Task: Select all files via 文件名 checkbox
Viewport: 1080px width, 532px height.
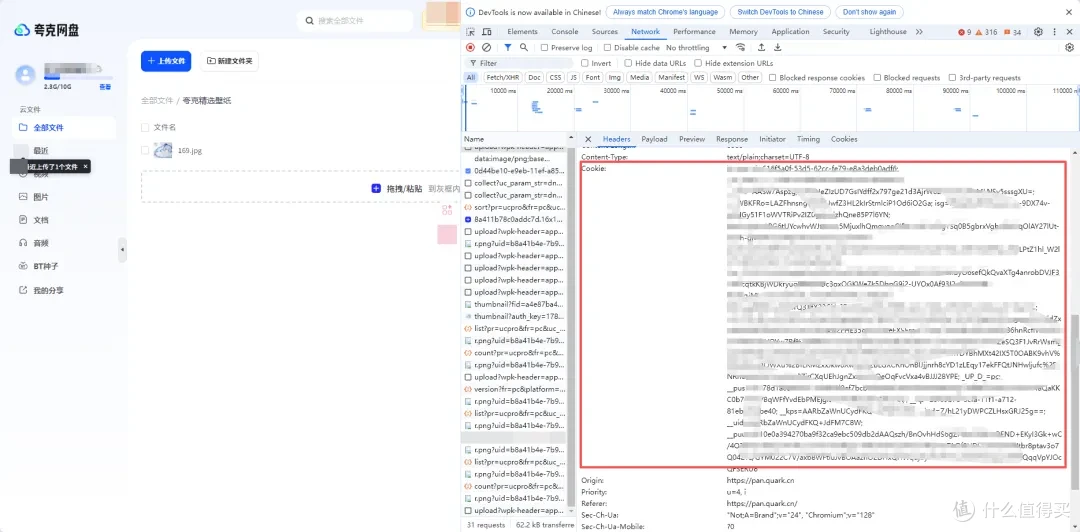Action: click(x=145, y=127)
